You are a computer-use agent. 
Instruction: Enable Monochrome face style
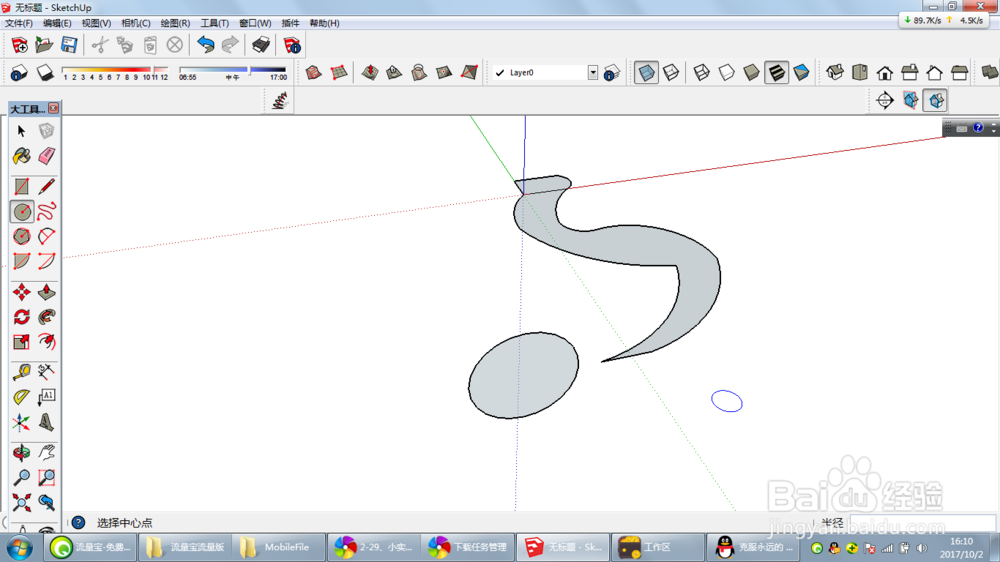(x=802, y=73)
